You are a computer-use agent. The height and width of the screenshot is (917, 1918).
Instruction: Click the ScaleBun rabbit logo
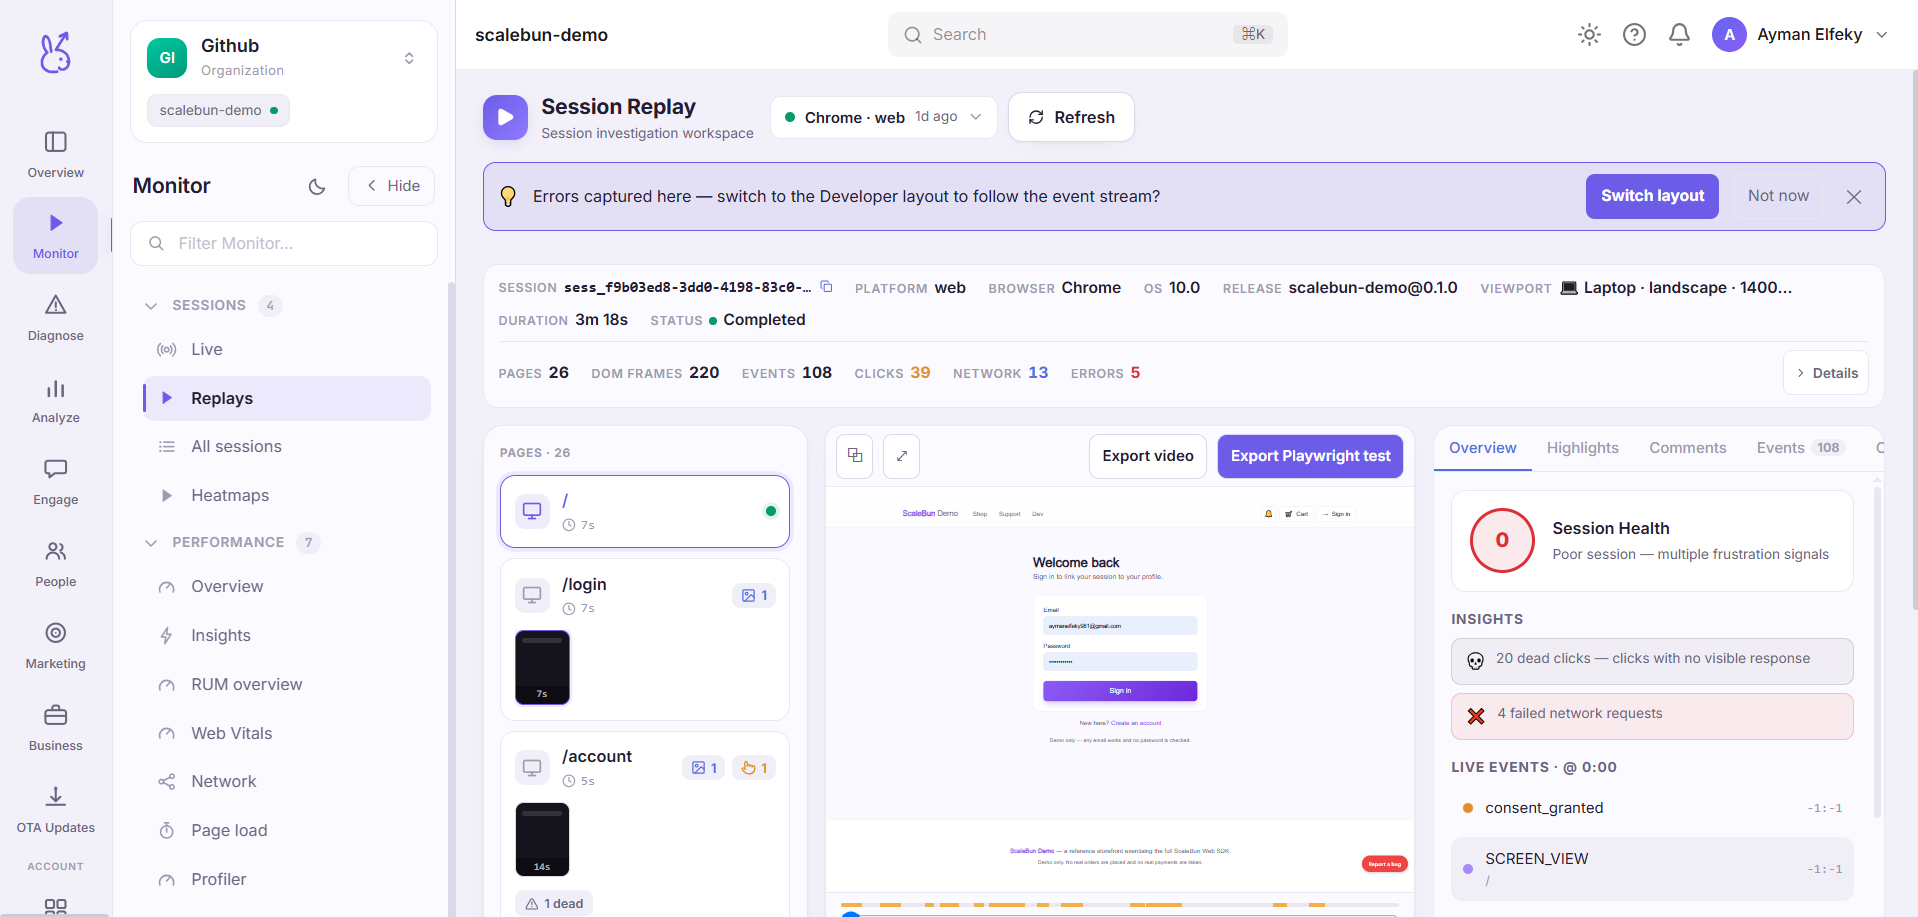pyautogui.click(x=56, y=52)
